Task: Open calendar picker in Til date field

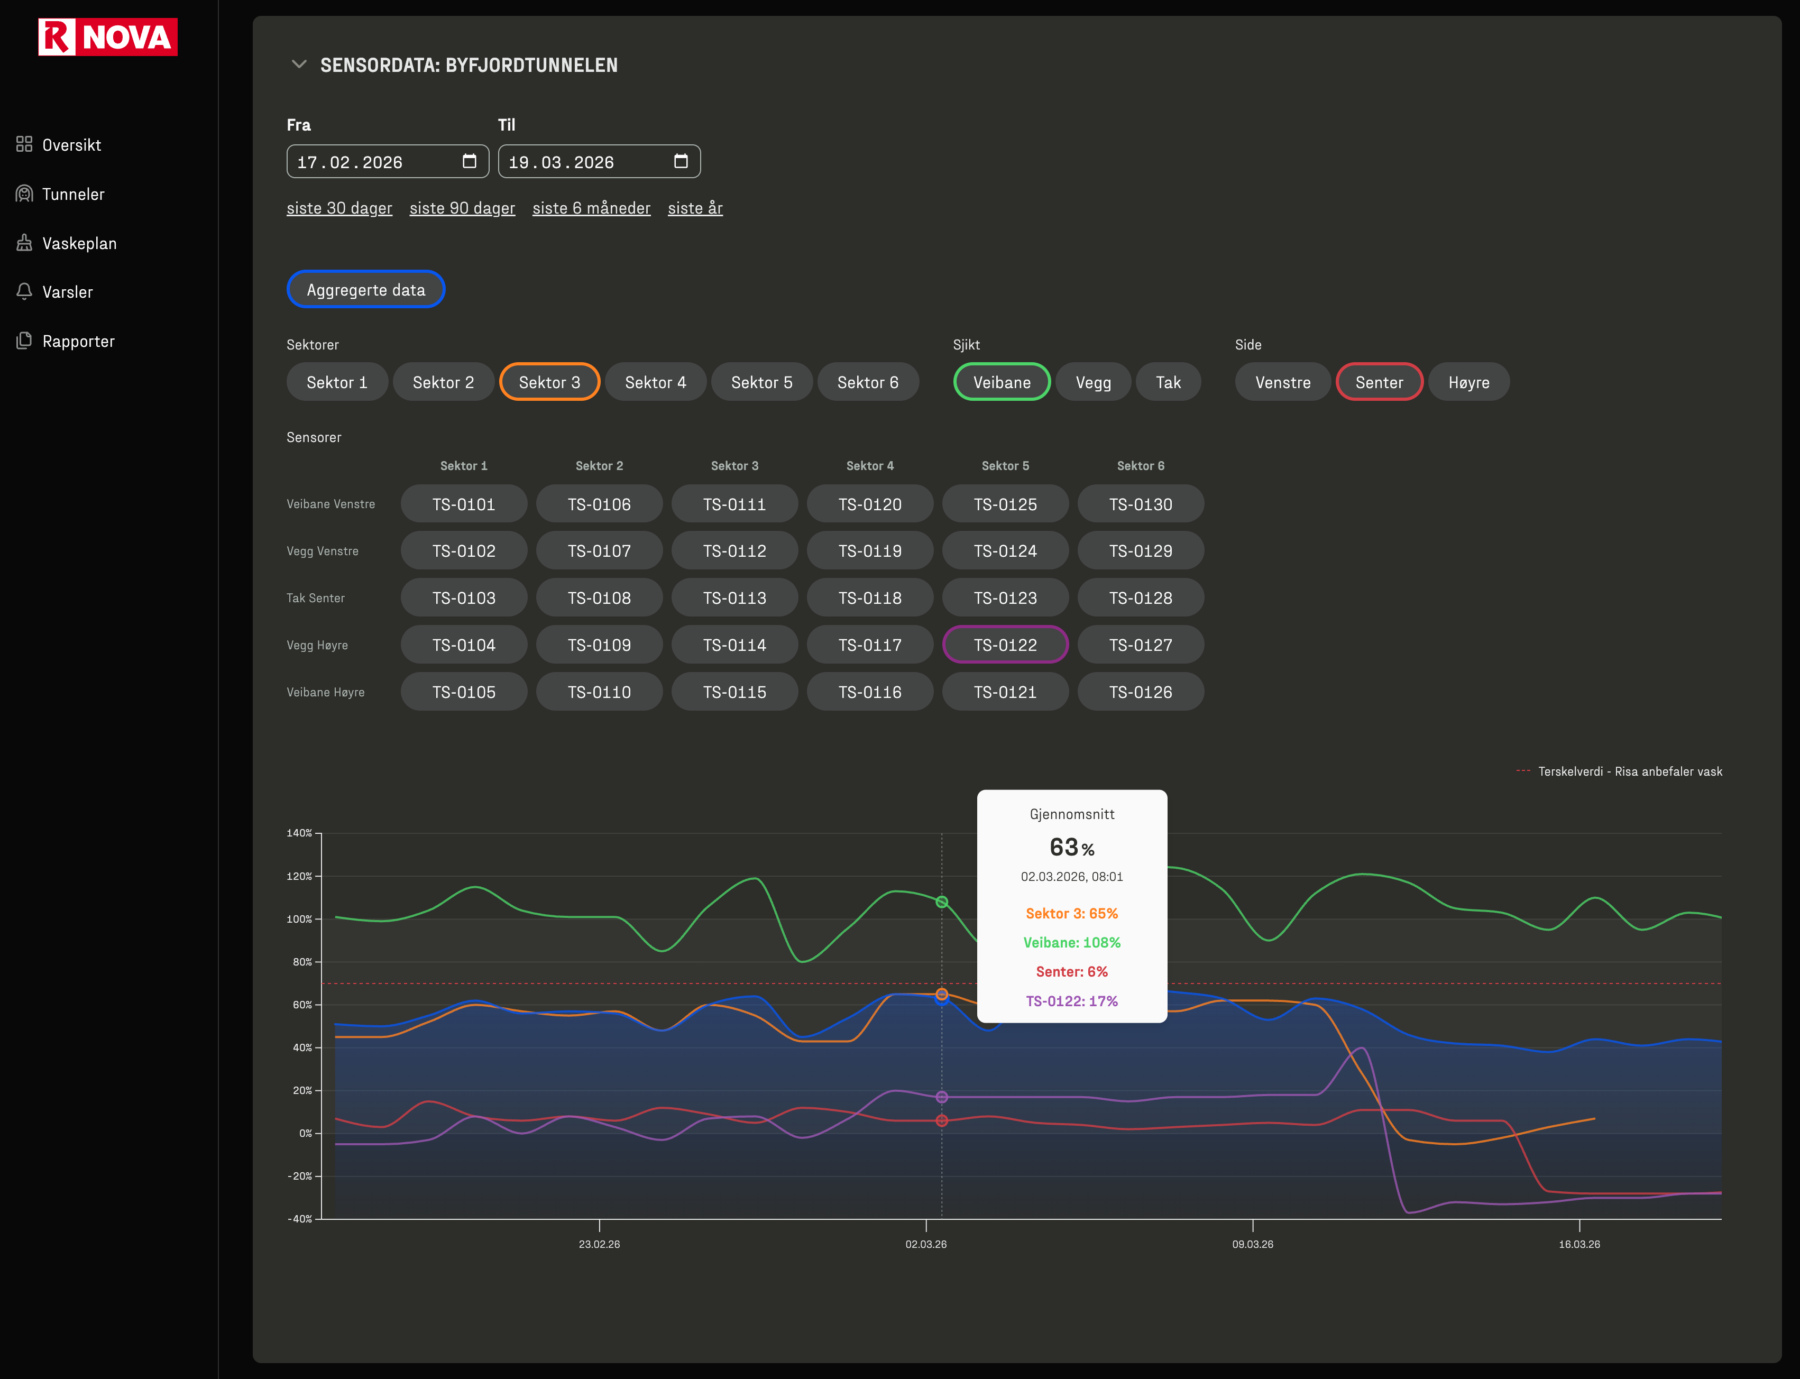Action: pos(681,162)
